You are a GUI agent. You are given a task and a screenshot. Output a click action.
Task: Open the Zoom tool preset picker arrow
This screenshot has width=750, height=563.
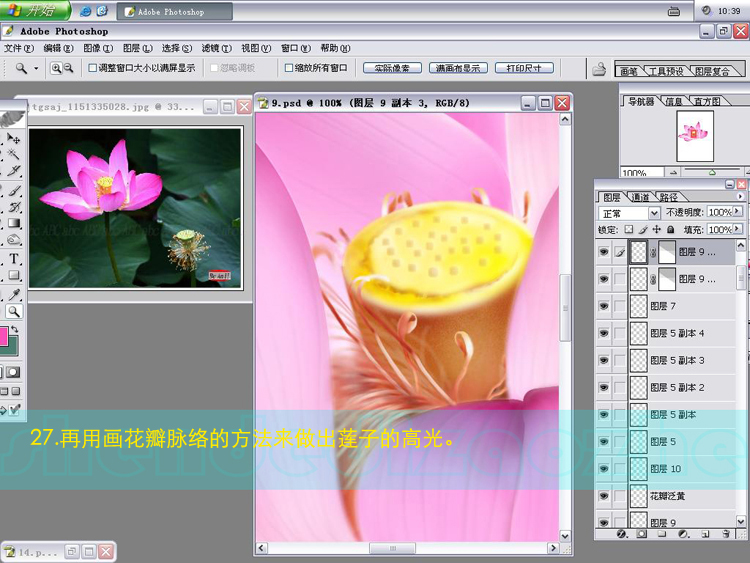coord(36,68)
